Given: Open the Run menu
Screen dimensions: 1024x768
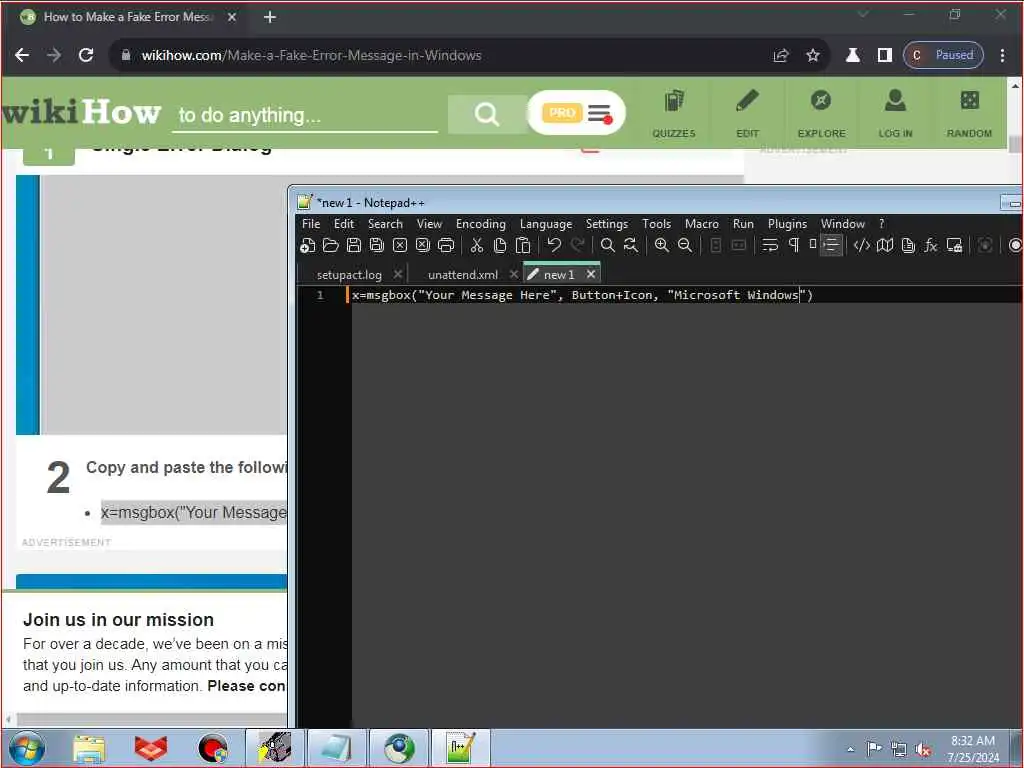Looking at the screenshot, I should point(743,224).
